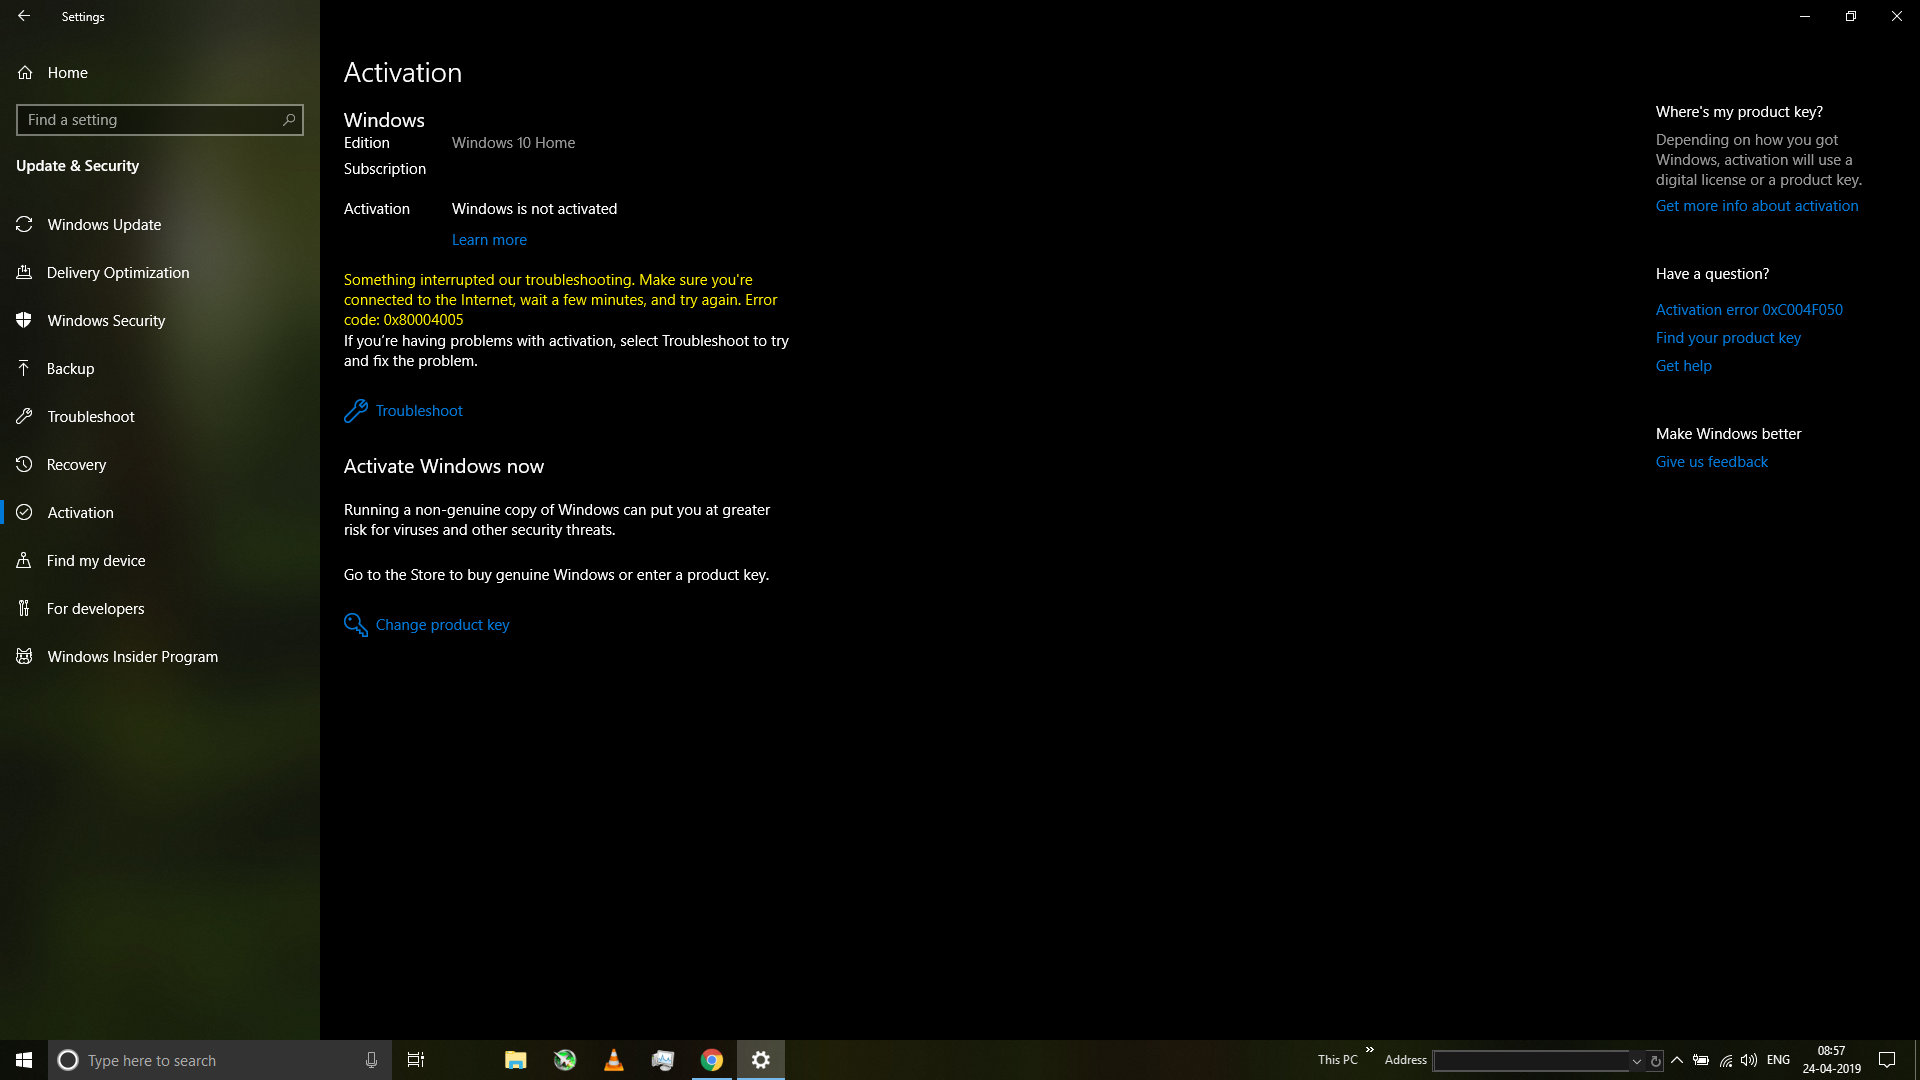The width and height of the screenshot is (1920, 1080).
Task: Click This PC toolbar on taskbar
Action: (1337, 1060)
